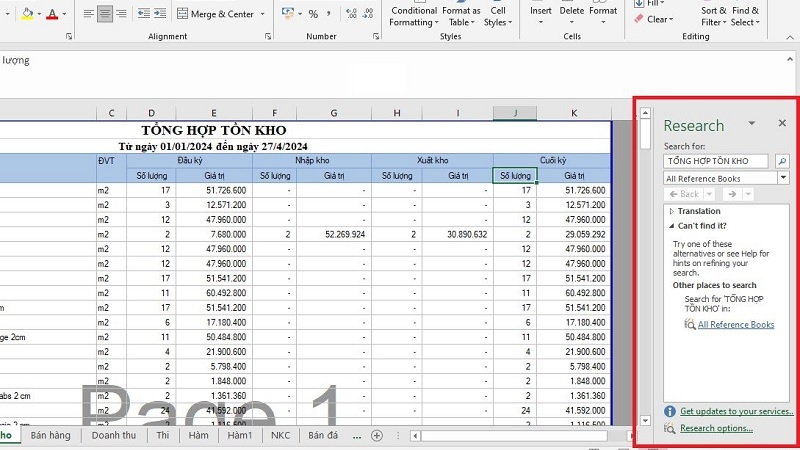Apply the yellow fill color bucket

tap(27, 14)
